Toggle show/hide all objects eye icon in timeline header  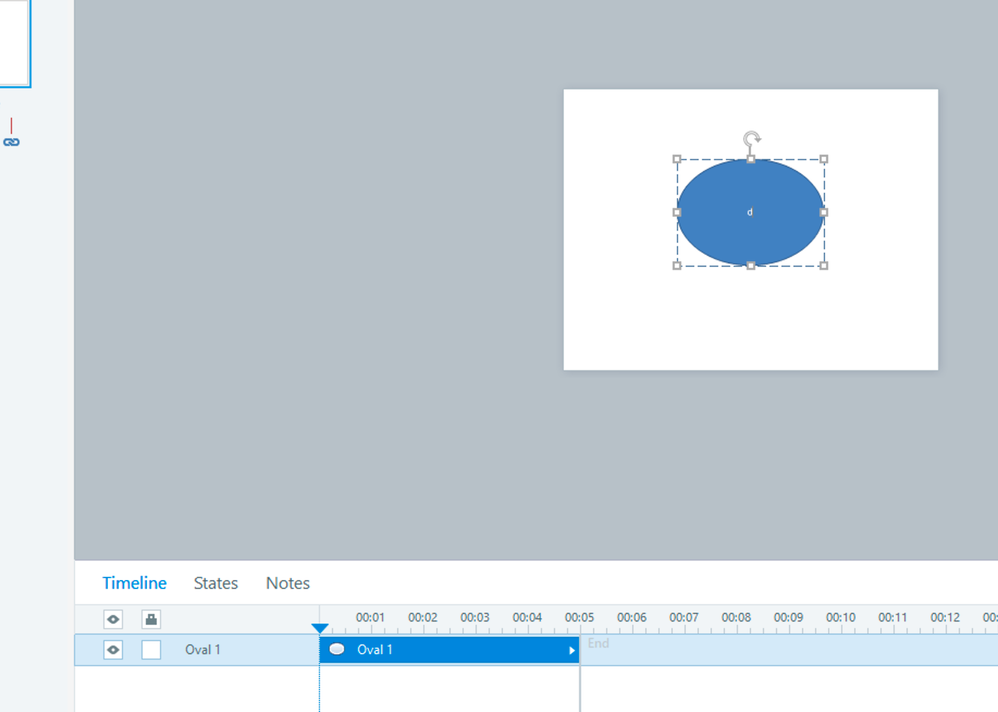click(x=113, y=619)
